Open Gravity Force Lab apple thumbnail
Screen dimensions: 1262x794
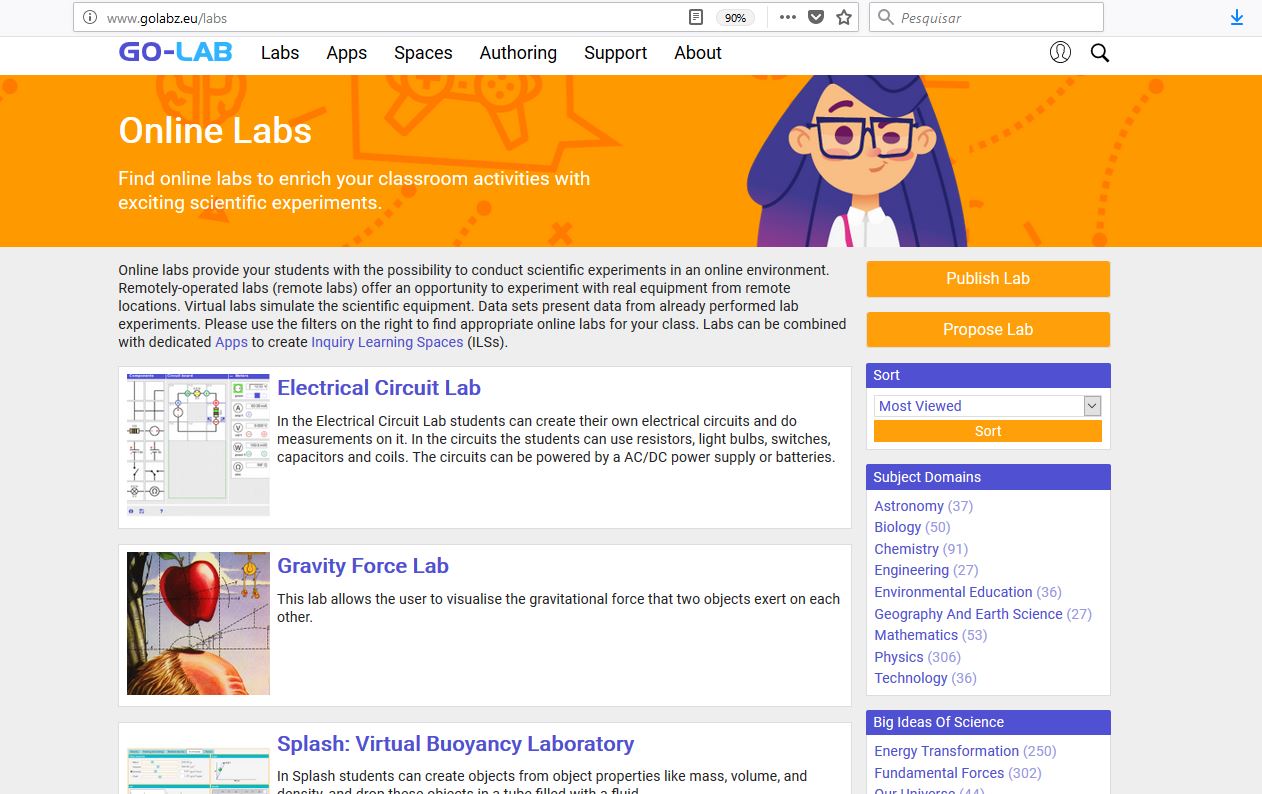[x=198, y=623]
